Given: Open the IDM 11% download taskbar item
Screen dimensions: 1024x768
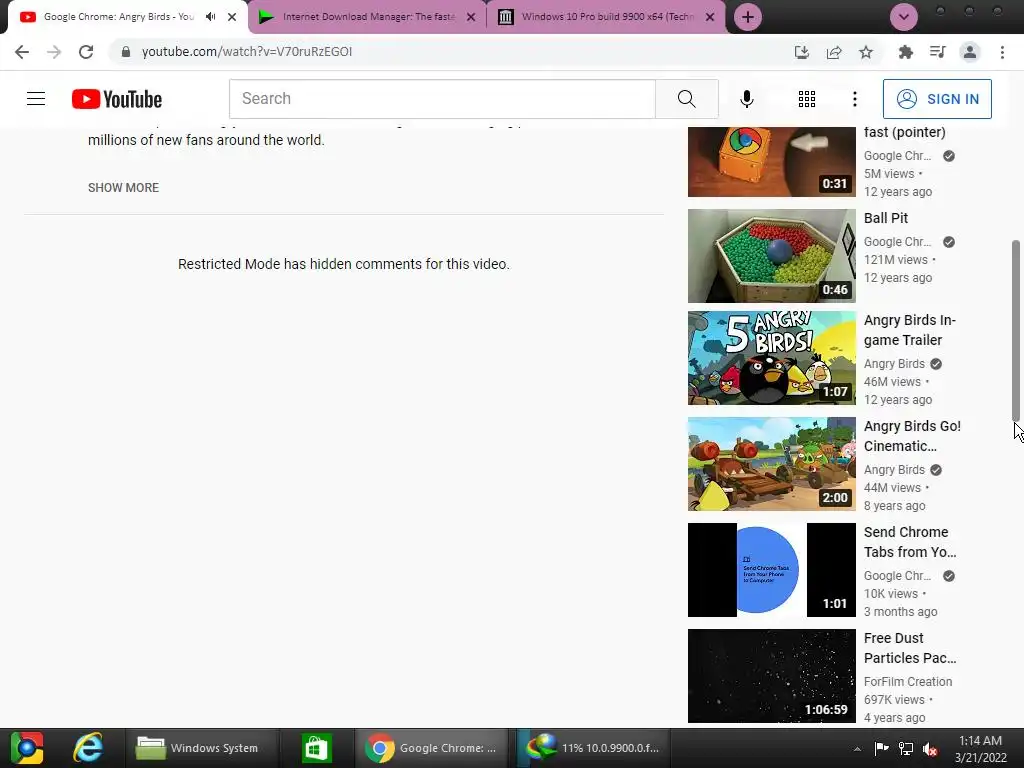Looking at the screenshot, I should 594,748.
